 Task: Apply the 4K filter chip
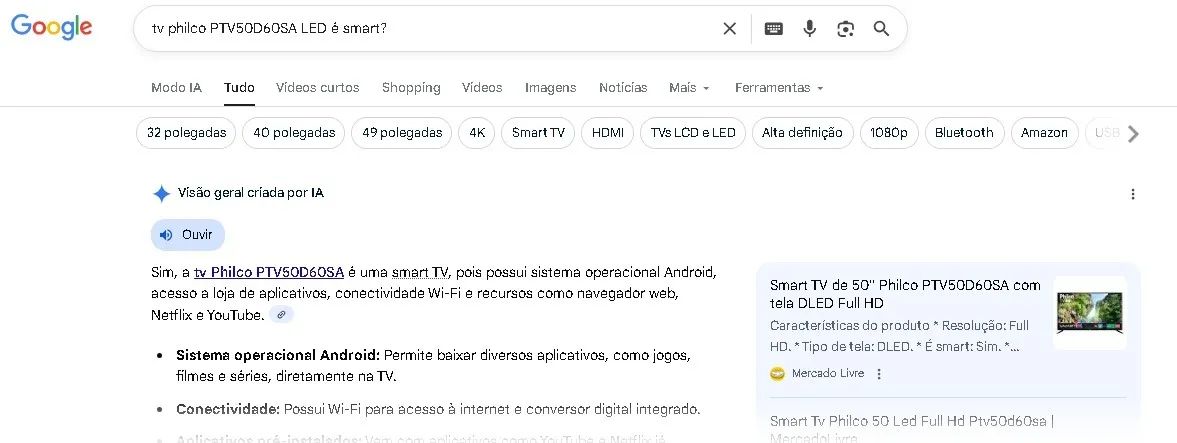tap(477, 133)
